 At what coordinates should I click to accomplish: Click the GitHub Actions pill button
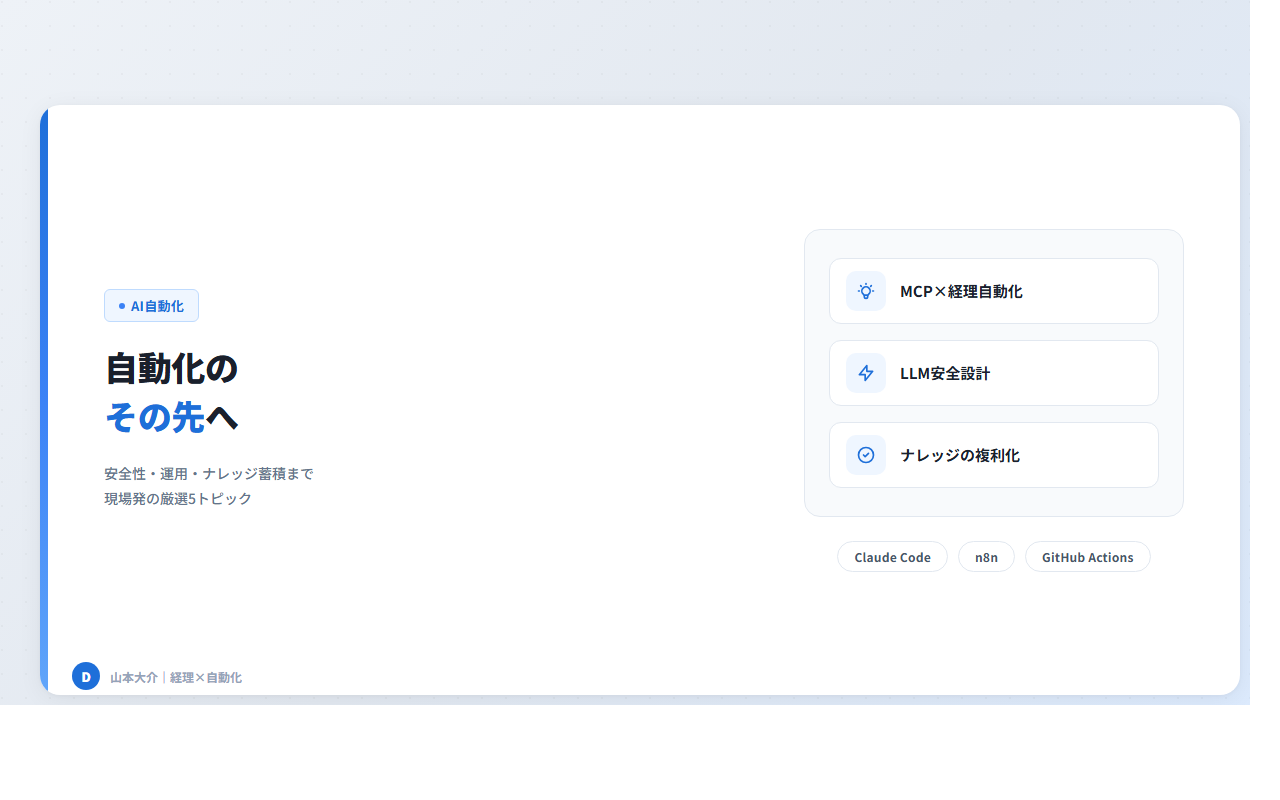coord(1087,557)
